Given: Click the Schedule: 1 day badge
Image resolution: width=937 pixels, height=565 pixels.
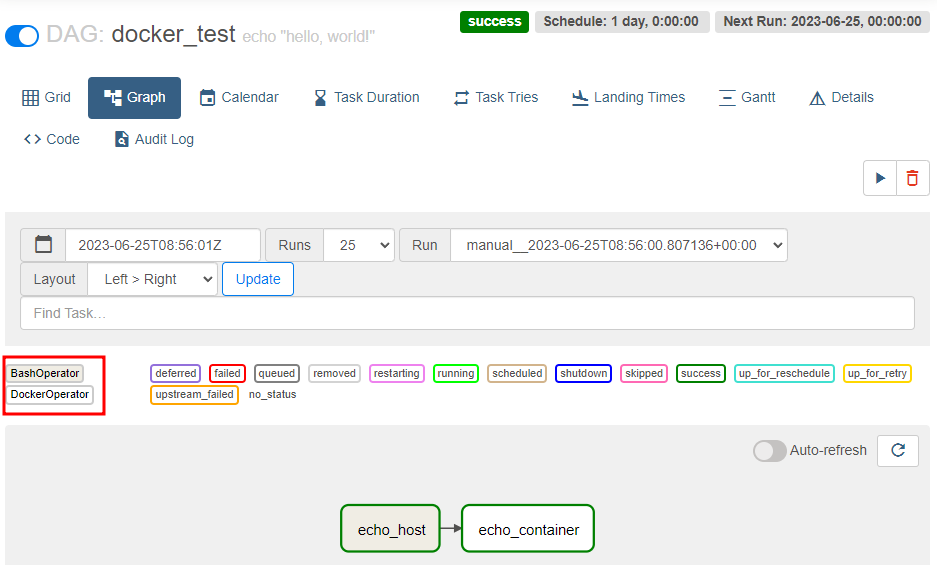Looking at the screenshot, I should [621, 22].
